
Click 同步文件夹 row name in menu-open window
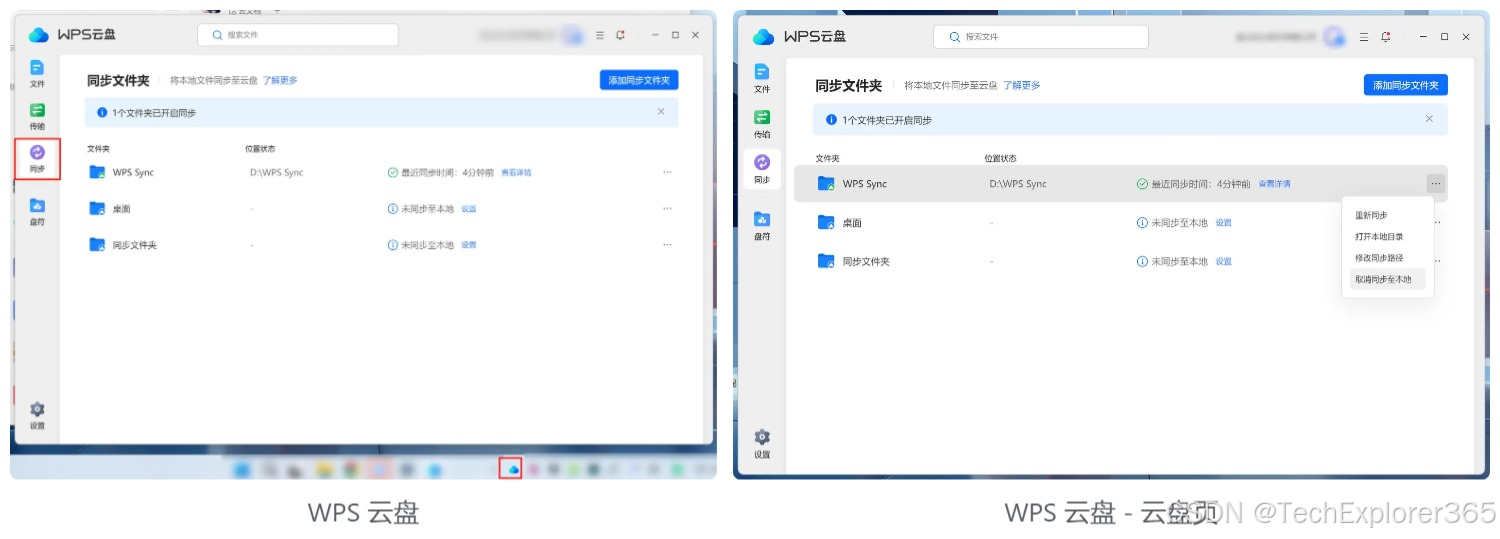click(866, 261)
